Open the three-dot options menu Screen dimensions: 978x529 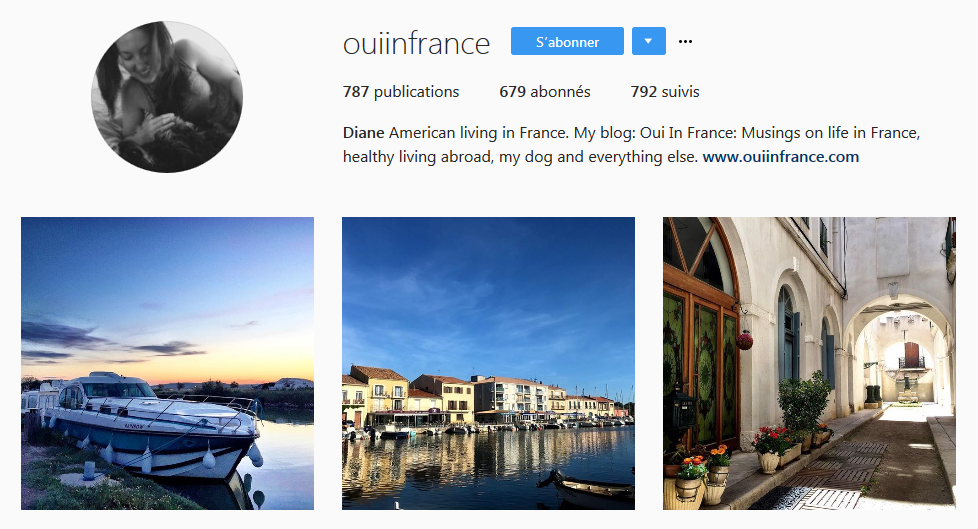click(x=685, y=41)
